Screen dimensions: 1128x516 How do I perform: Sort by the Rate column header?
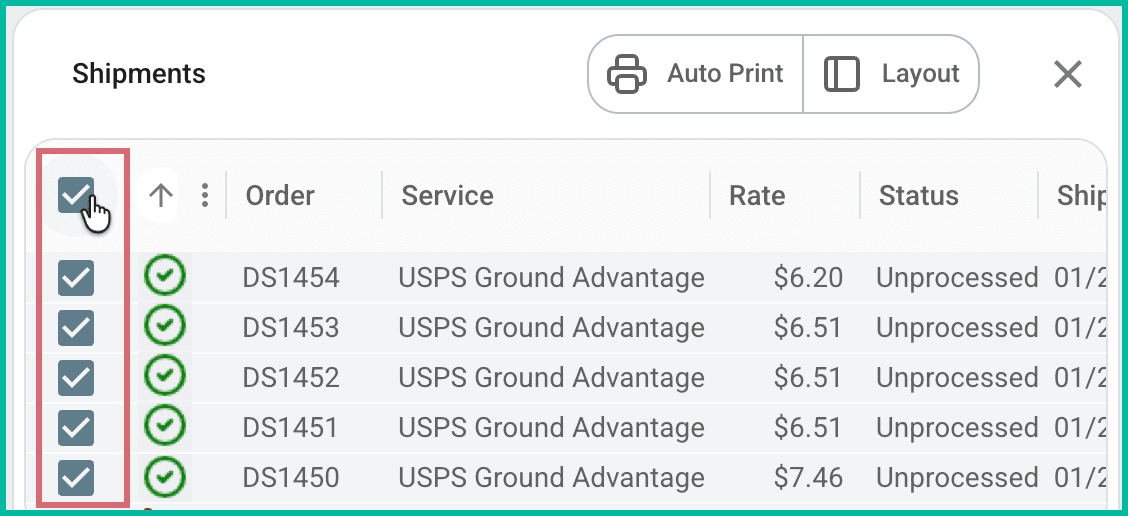point(757,195)
